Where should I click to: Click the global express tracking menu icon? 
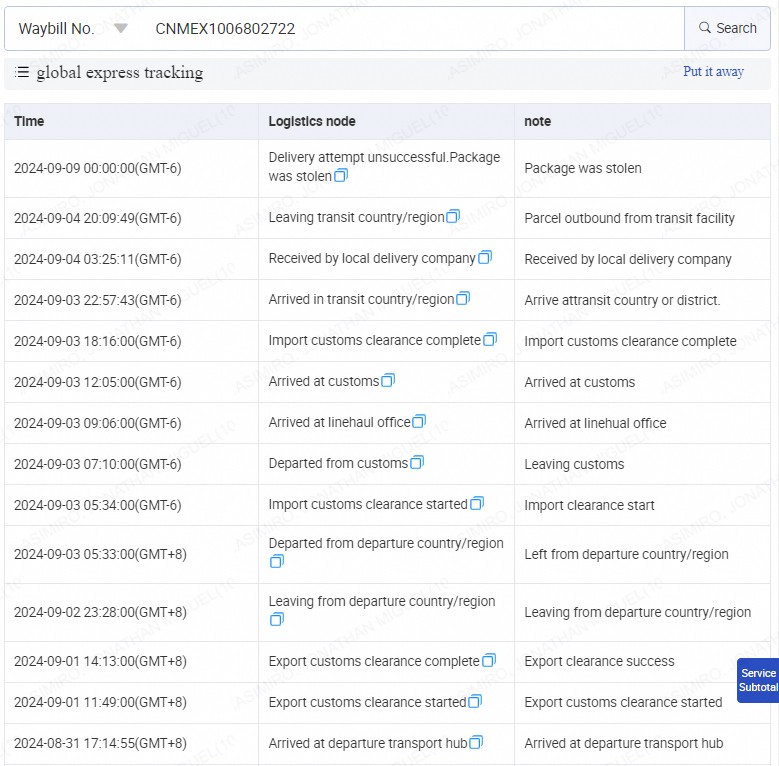[22, 72]
